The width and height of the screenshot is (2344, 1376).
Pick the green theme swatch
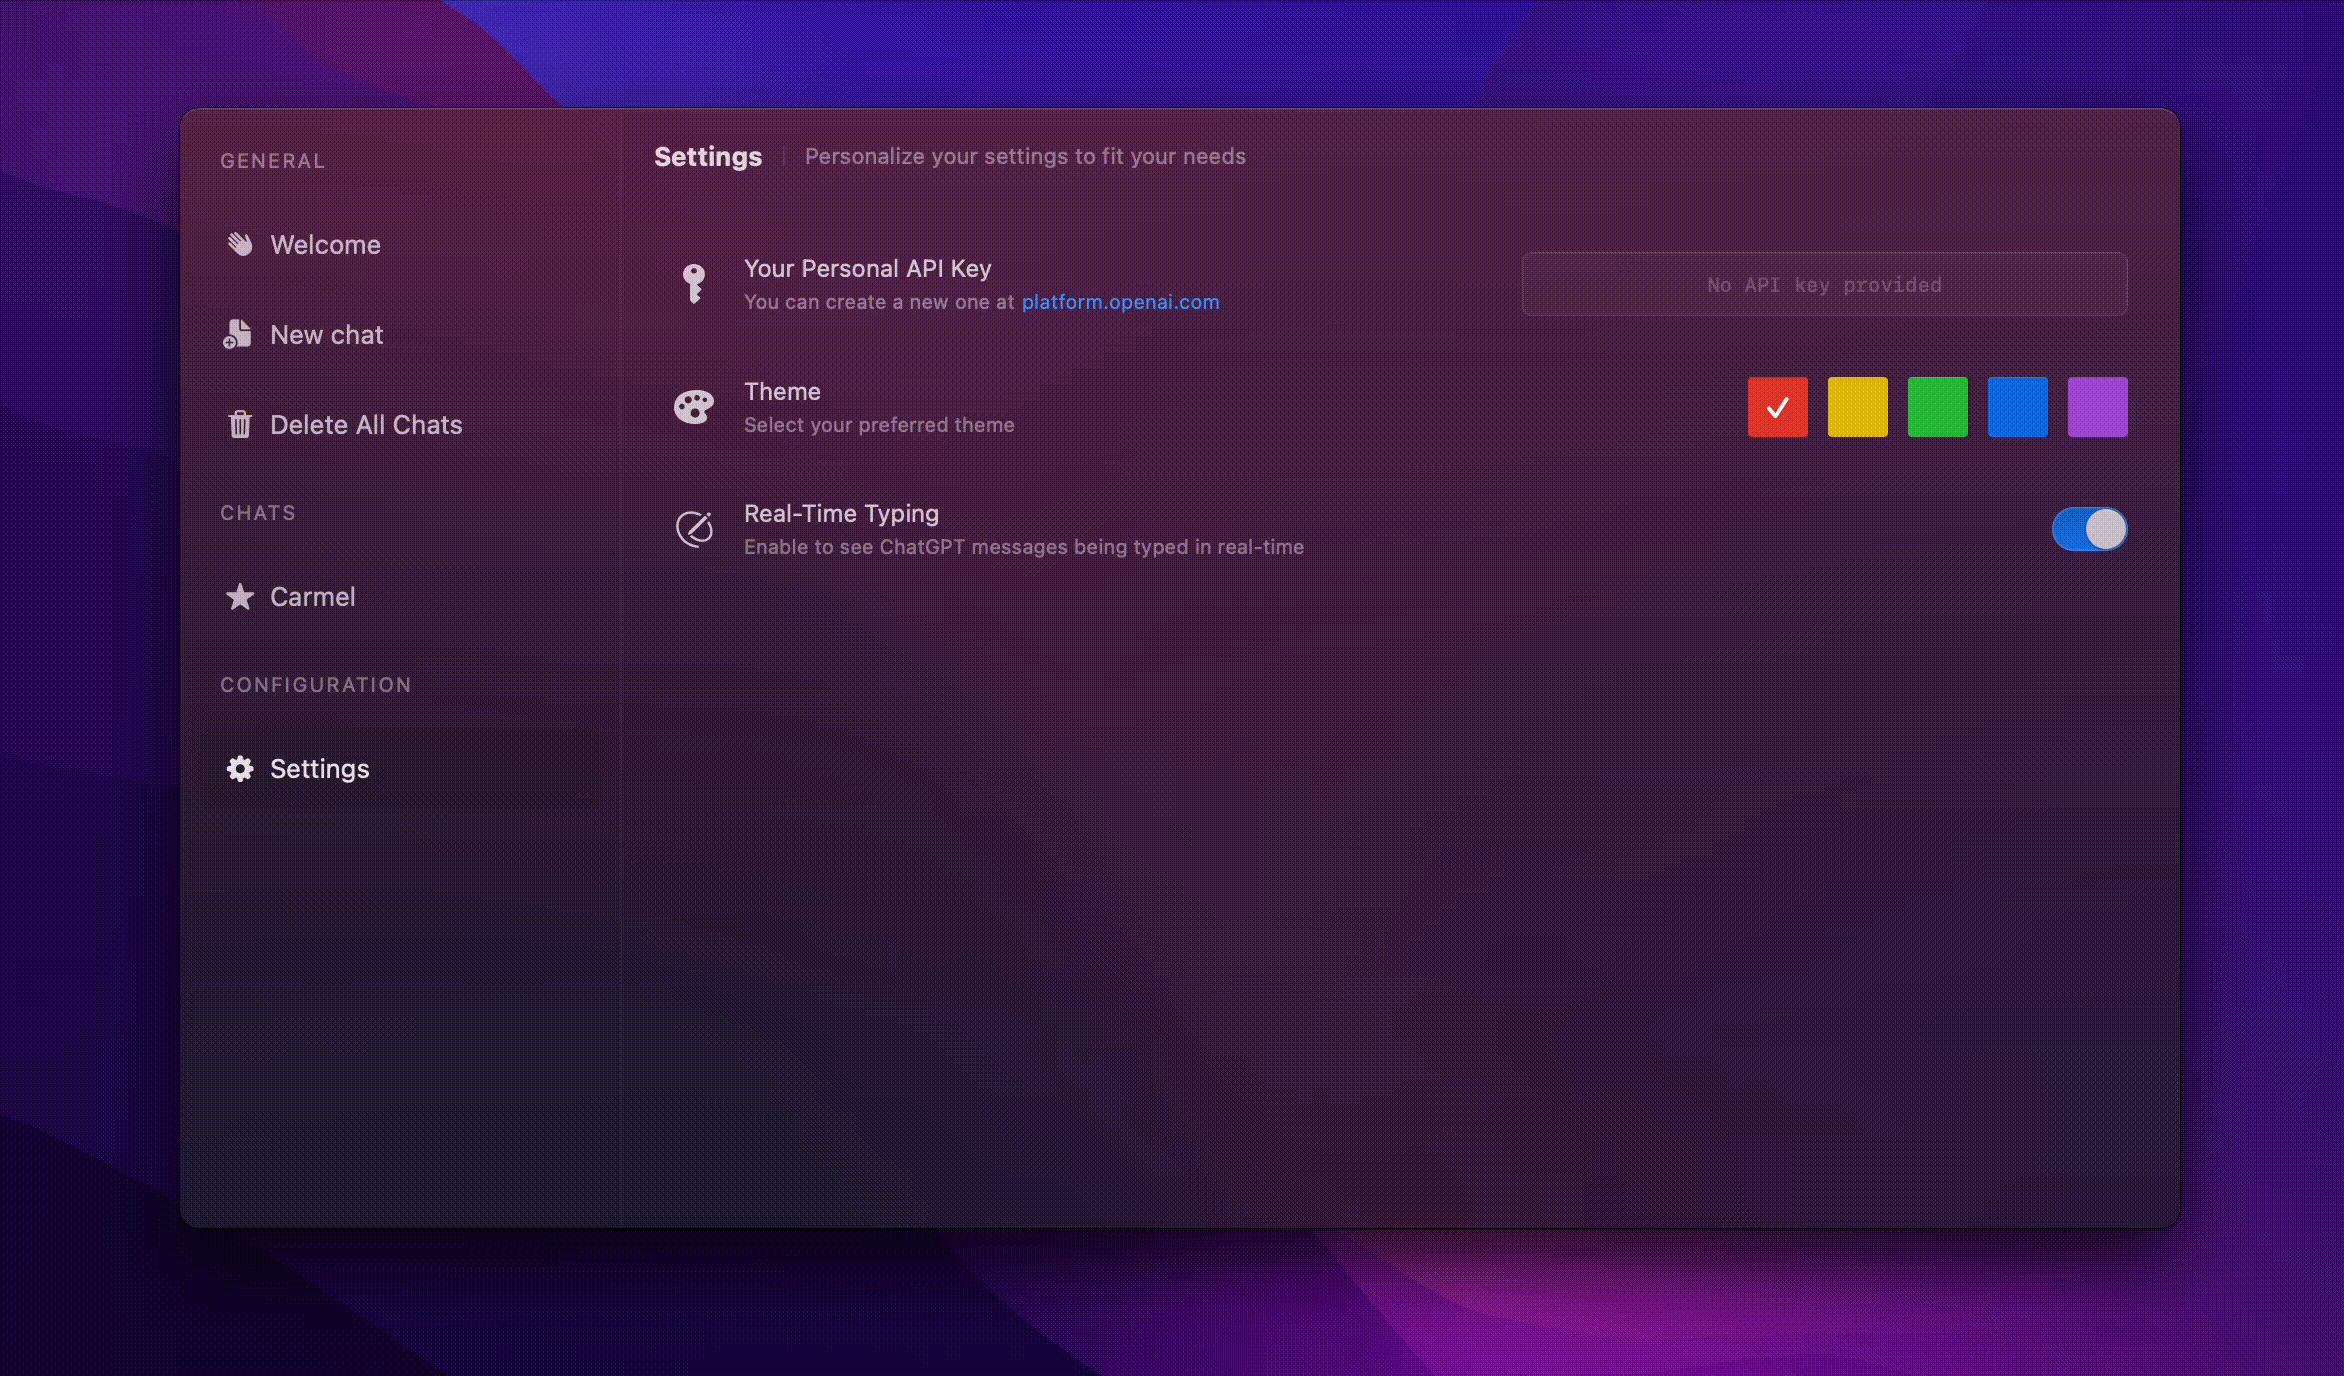click(1937, 407)
